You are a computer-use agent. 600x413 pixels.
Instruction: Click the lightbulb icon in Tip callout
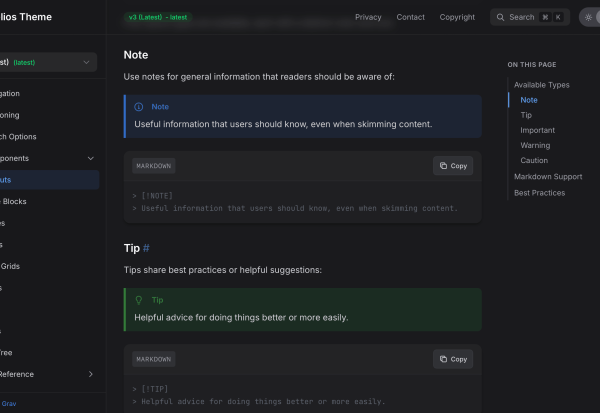[x=139, y=300]
